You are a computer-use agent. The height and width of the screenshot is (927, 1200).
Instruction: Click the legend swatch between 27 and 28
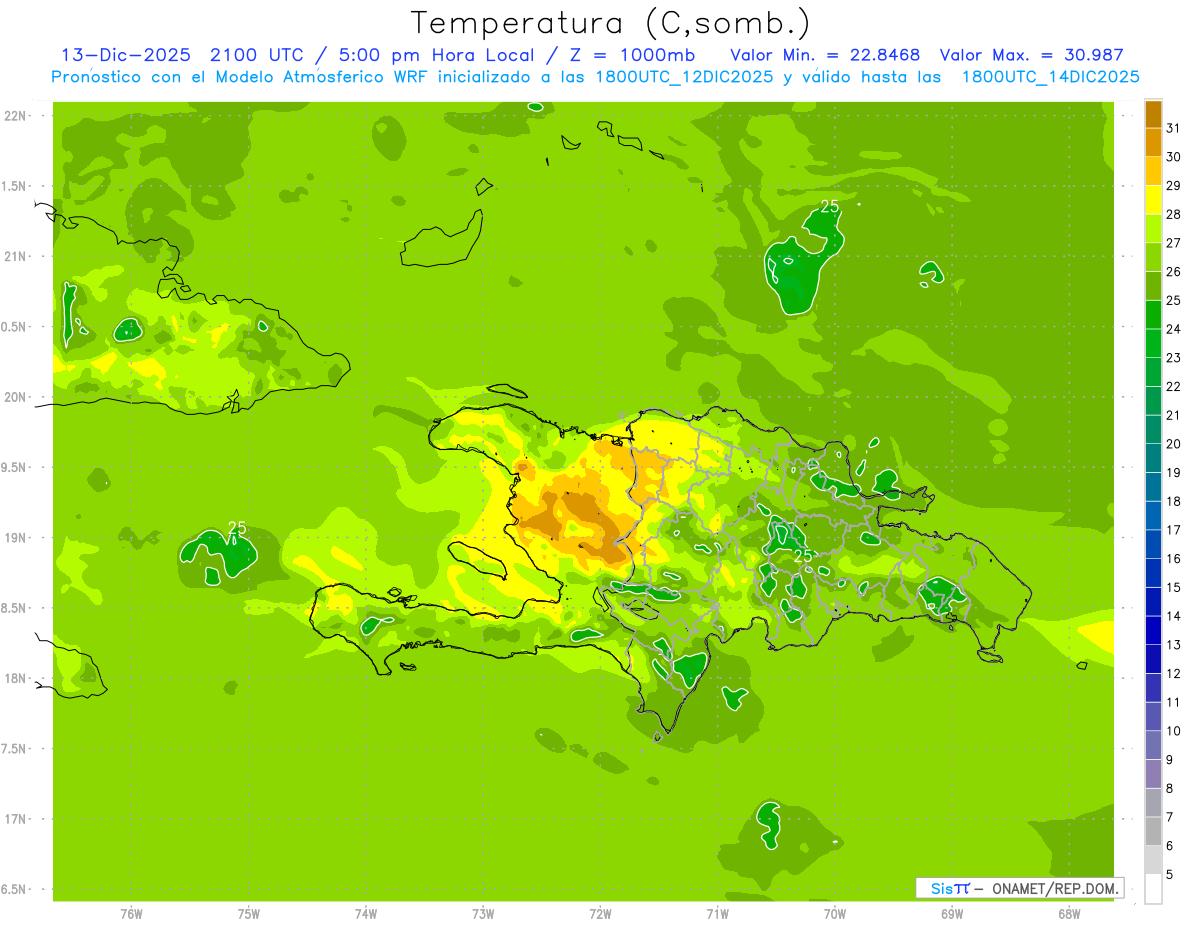coord(1153,228)
